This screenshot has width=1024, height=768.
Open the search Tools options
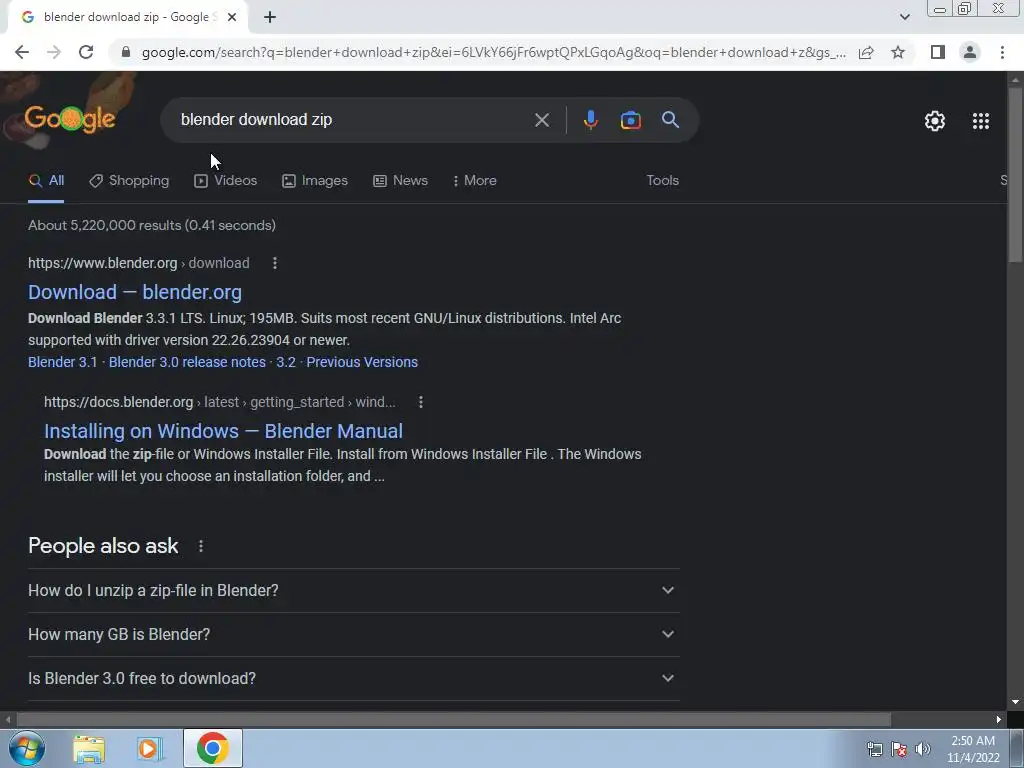(x=662, y=181)
